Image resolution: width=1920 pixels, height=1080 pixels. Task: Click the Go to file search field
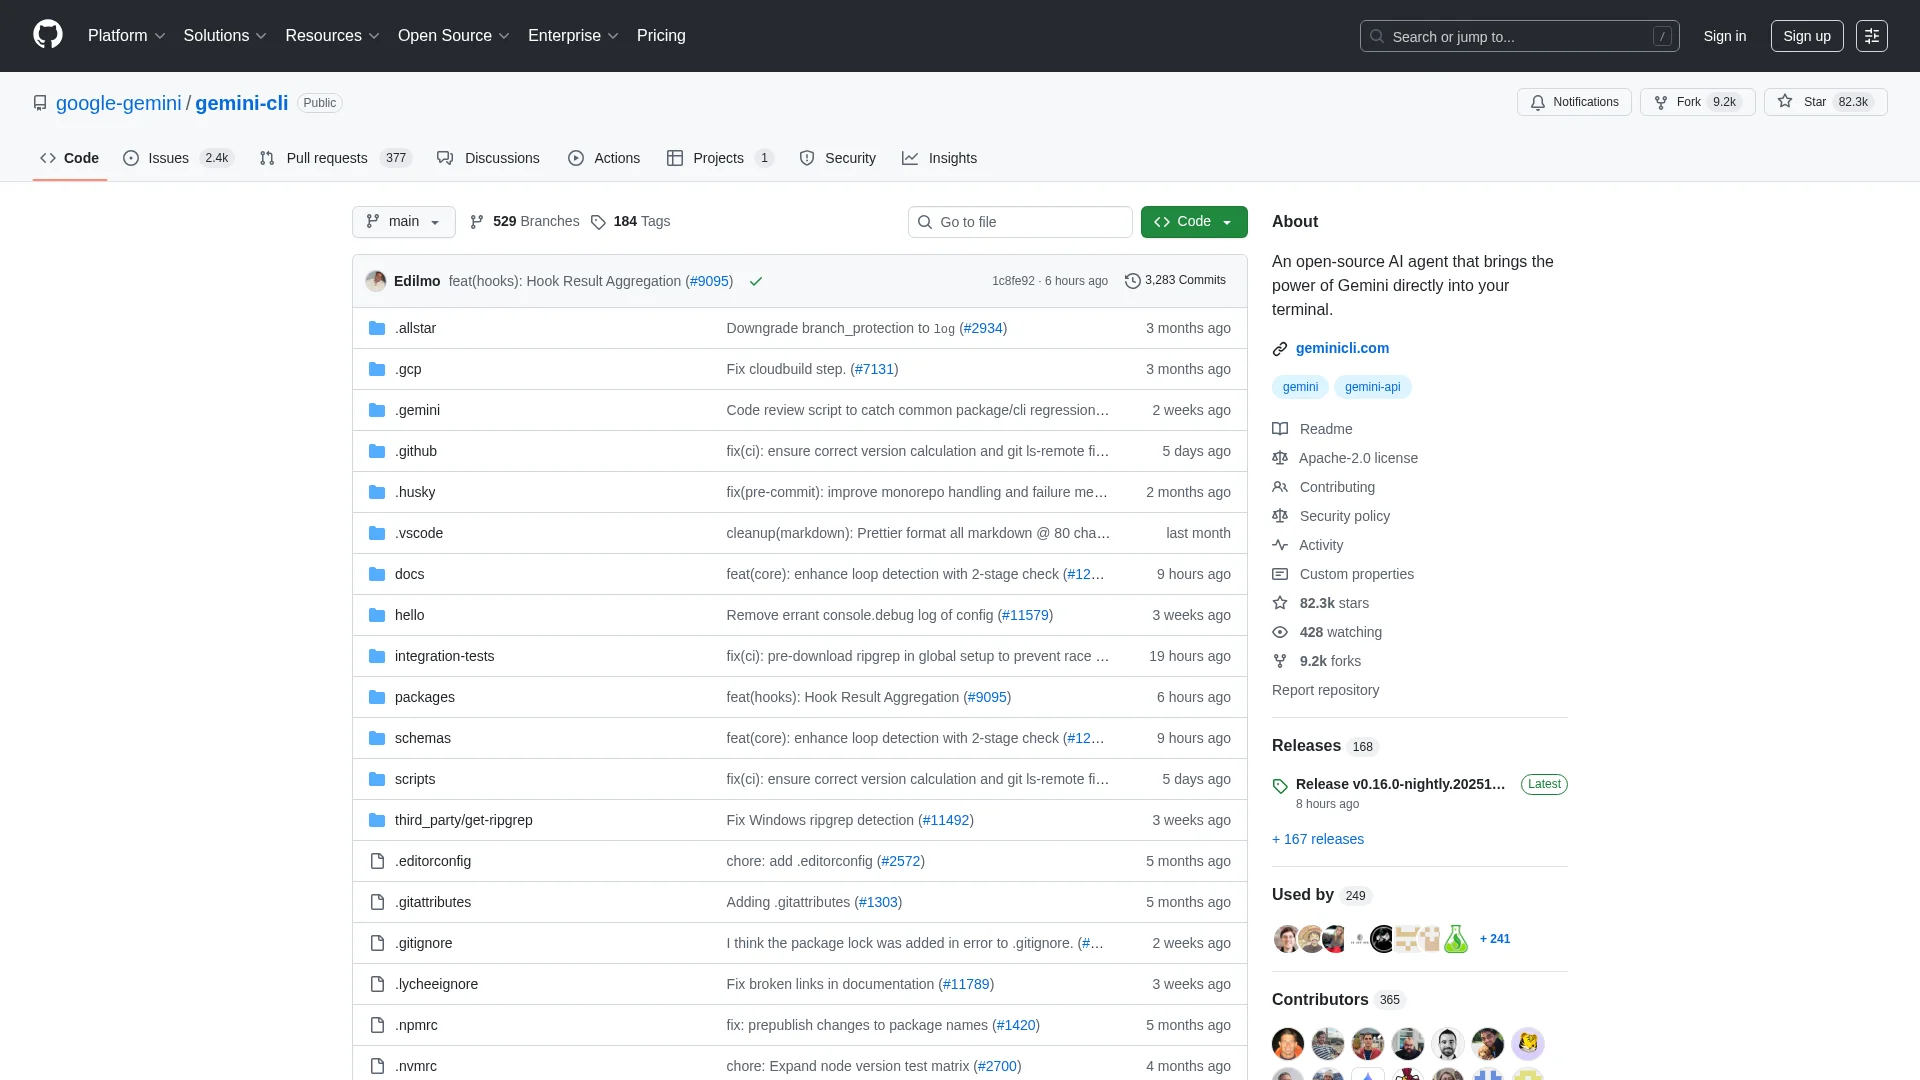1020,222
